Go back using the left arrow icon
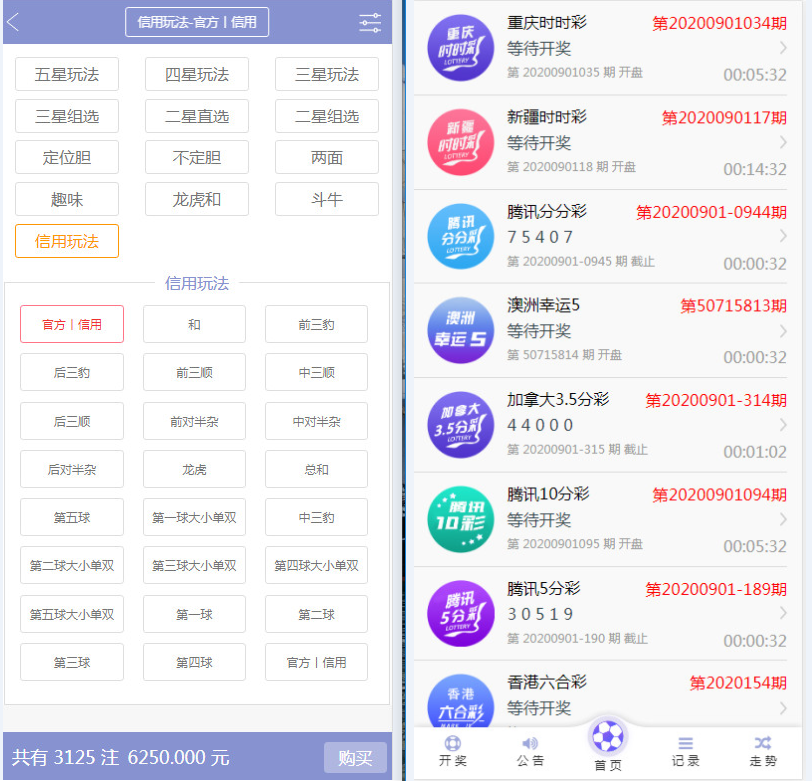812x781 pixels. click(x=14, y=22)
